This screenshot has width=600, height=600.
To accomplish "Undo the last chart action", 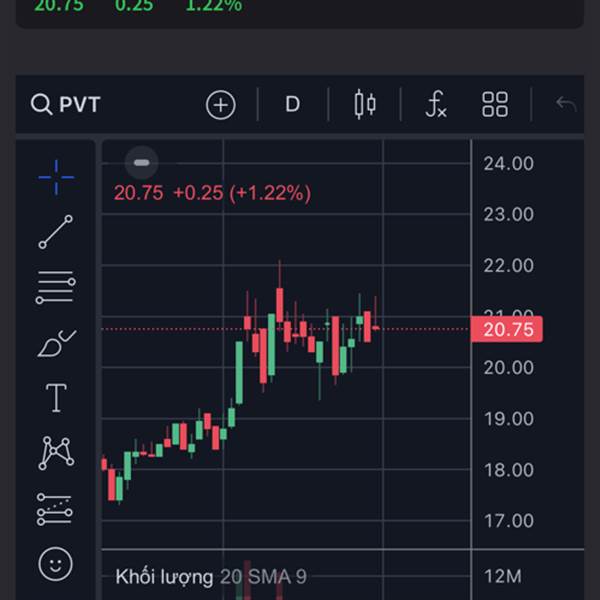I will click(x=566, y=104).
